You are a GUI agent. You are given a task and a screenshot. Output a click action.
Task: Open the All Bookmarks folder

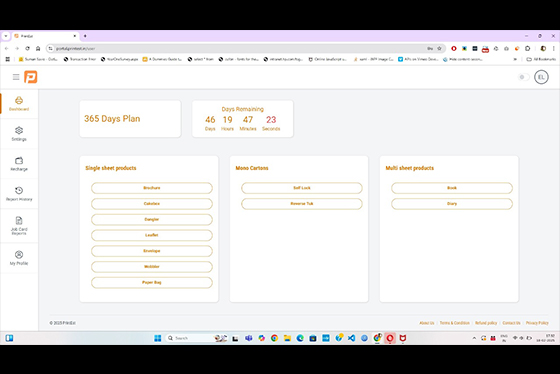[x=541, y=59]
